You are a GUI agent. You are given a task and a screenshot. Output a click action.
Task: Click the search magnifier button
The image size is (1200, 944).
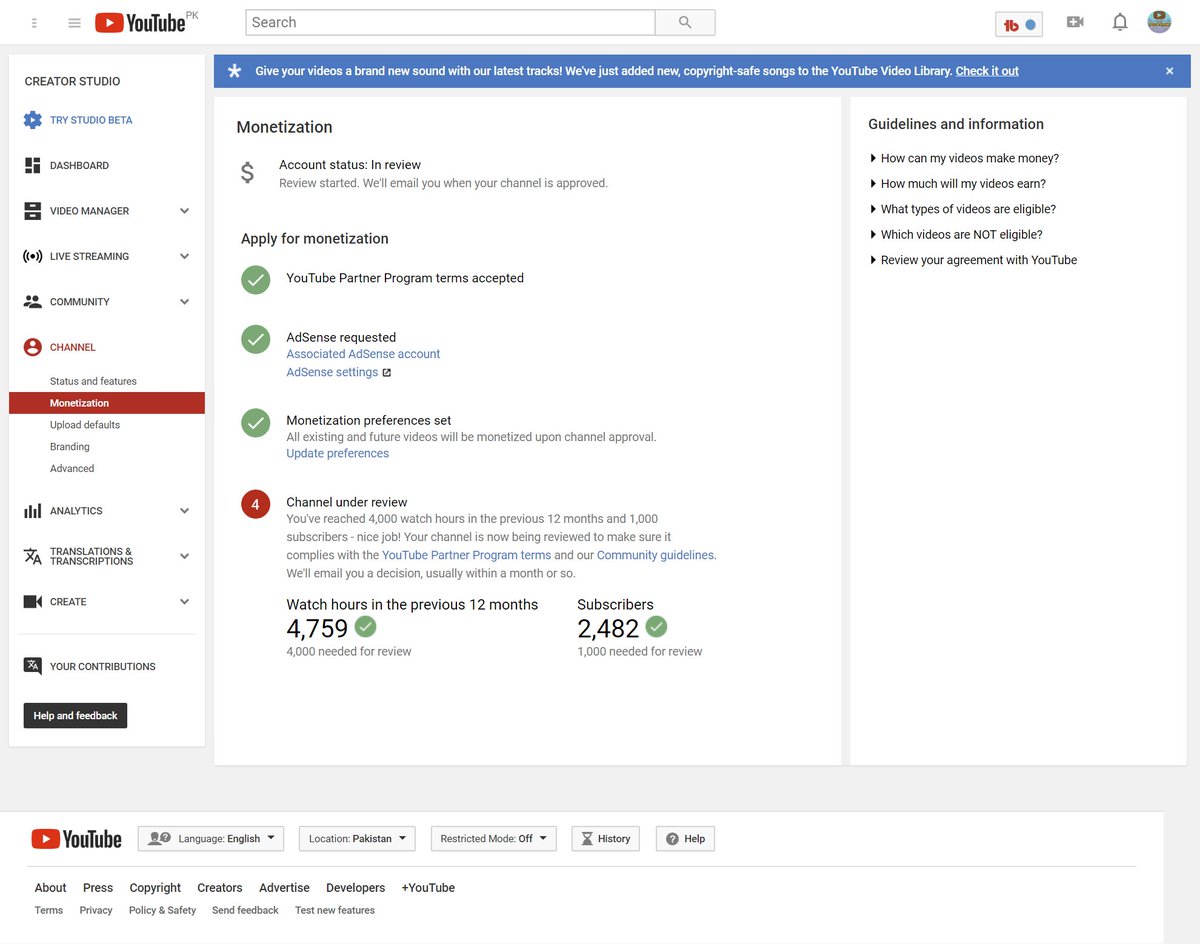tap(685, 22)
